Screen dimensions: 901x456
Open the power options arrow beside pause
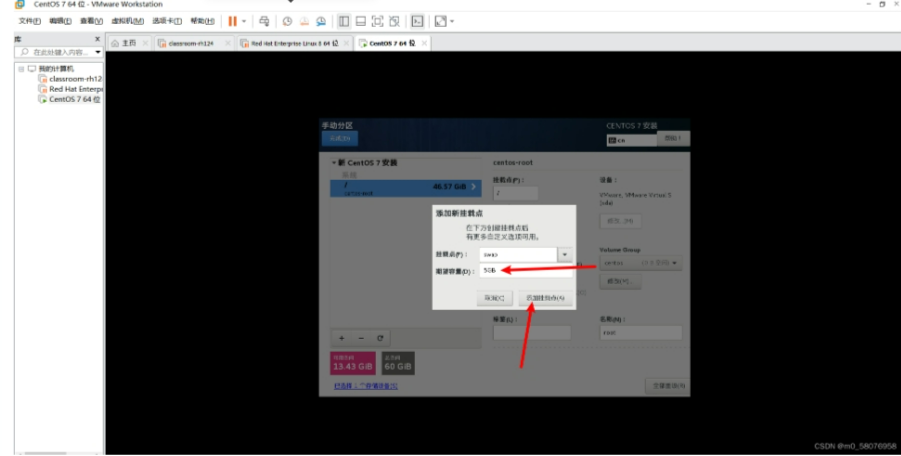pos(244,21)
